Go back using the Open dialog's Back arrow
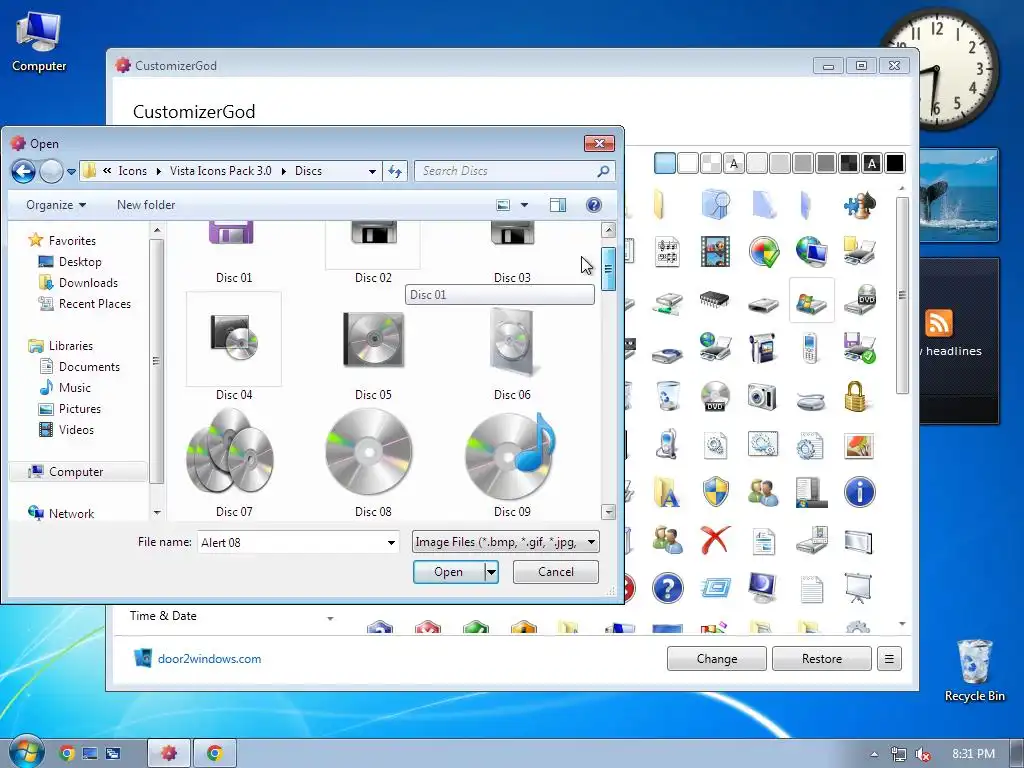The image size is (1024, 768). [24, 172]
